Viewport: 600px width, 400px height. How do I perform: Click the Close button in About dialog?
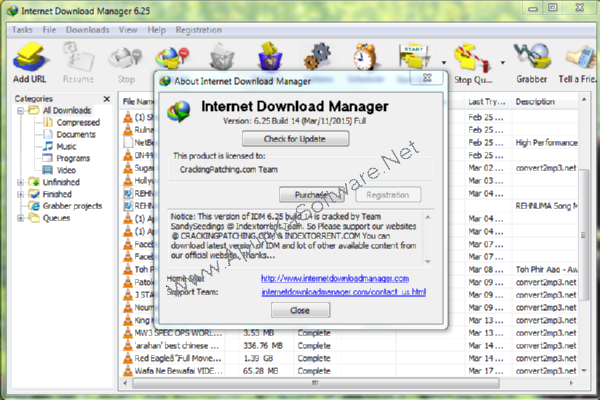[300, 310]
